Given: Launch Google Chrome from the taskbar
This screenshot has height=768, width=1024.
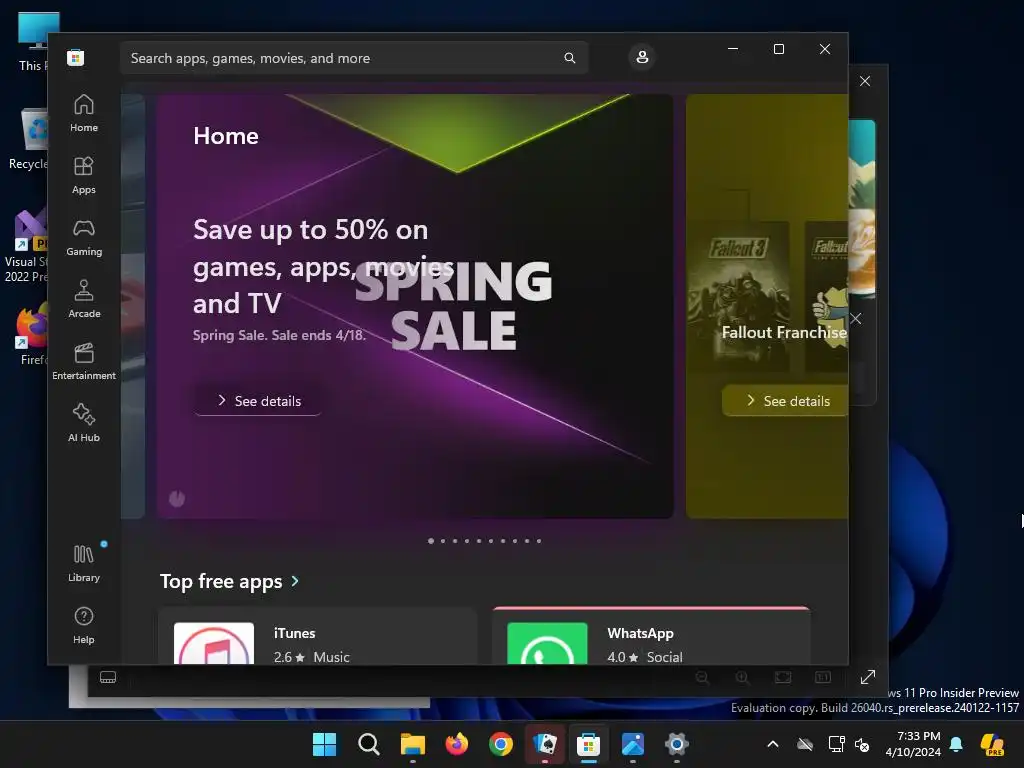Looking at the screenshot, I should click(501, 744).
